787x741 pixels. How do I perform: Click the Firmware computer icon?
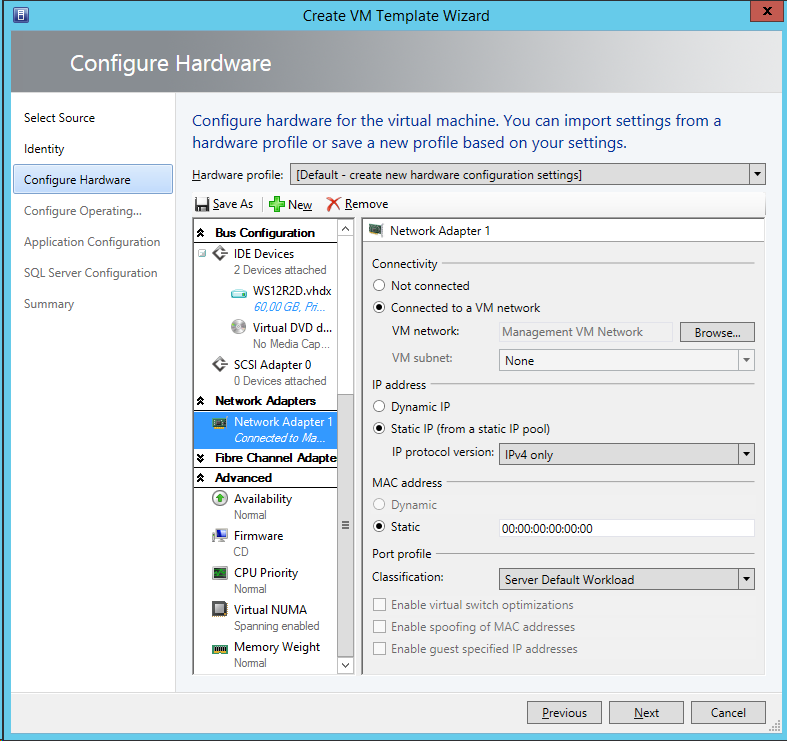pyautogui.click(x=220, y=536)
